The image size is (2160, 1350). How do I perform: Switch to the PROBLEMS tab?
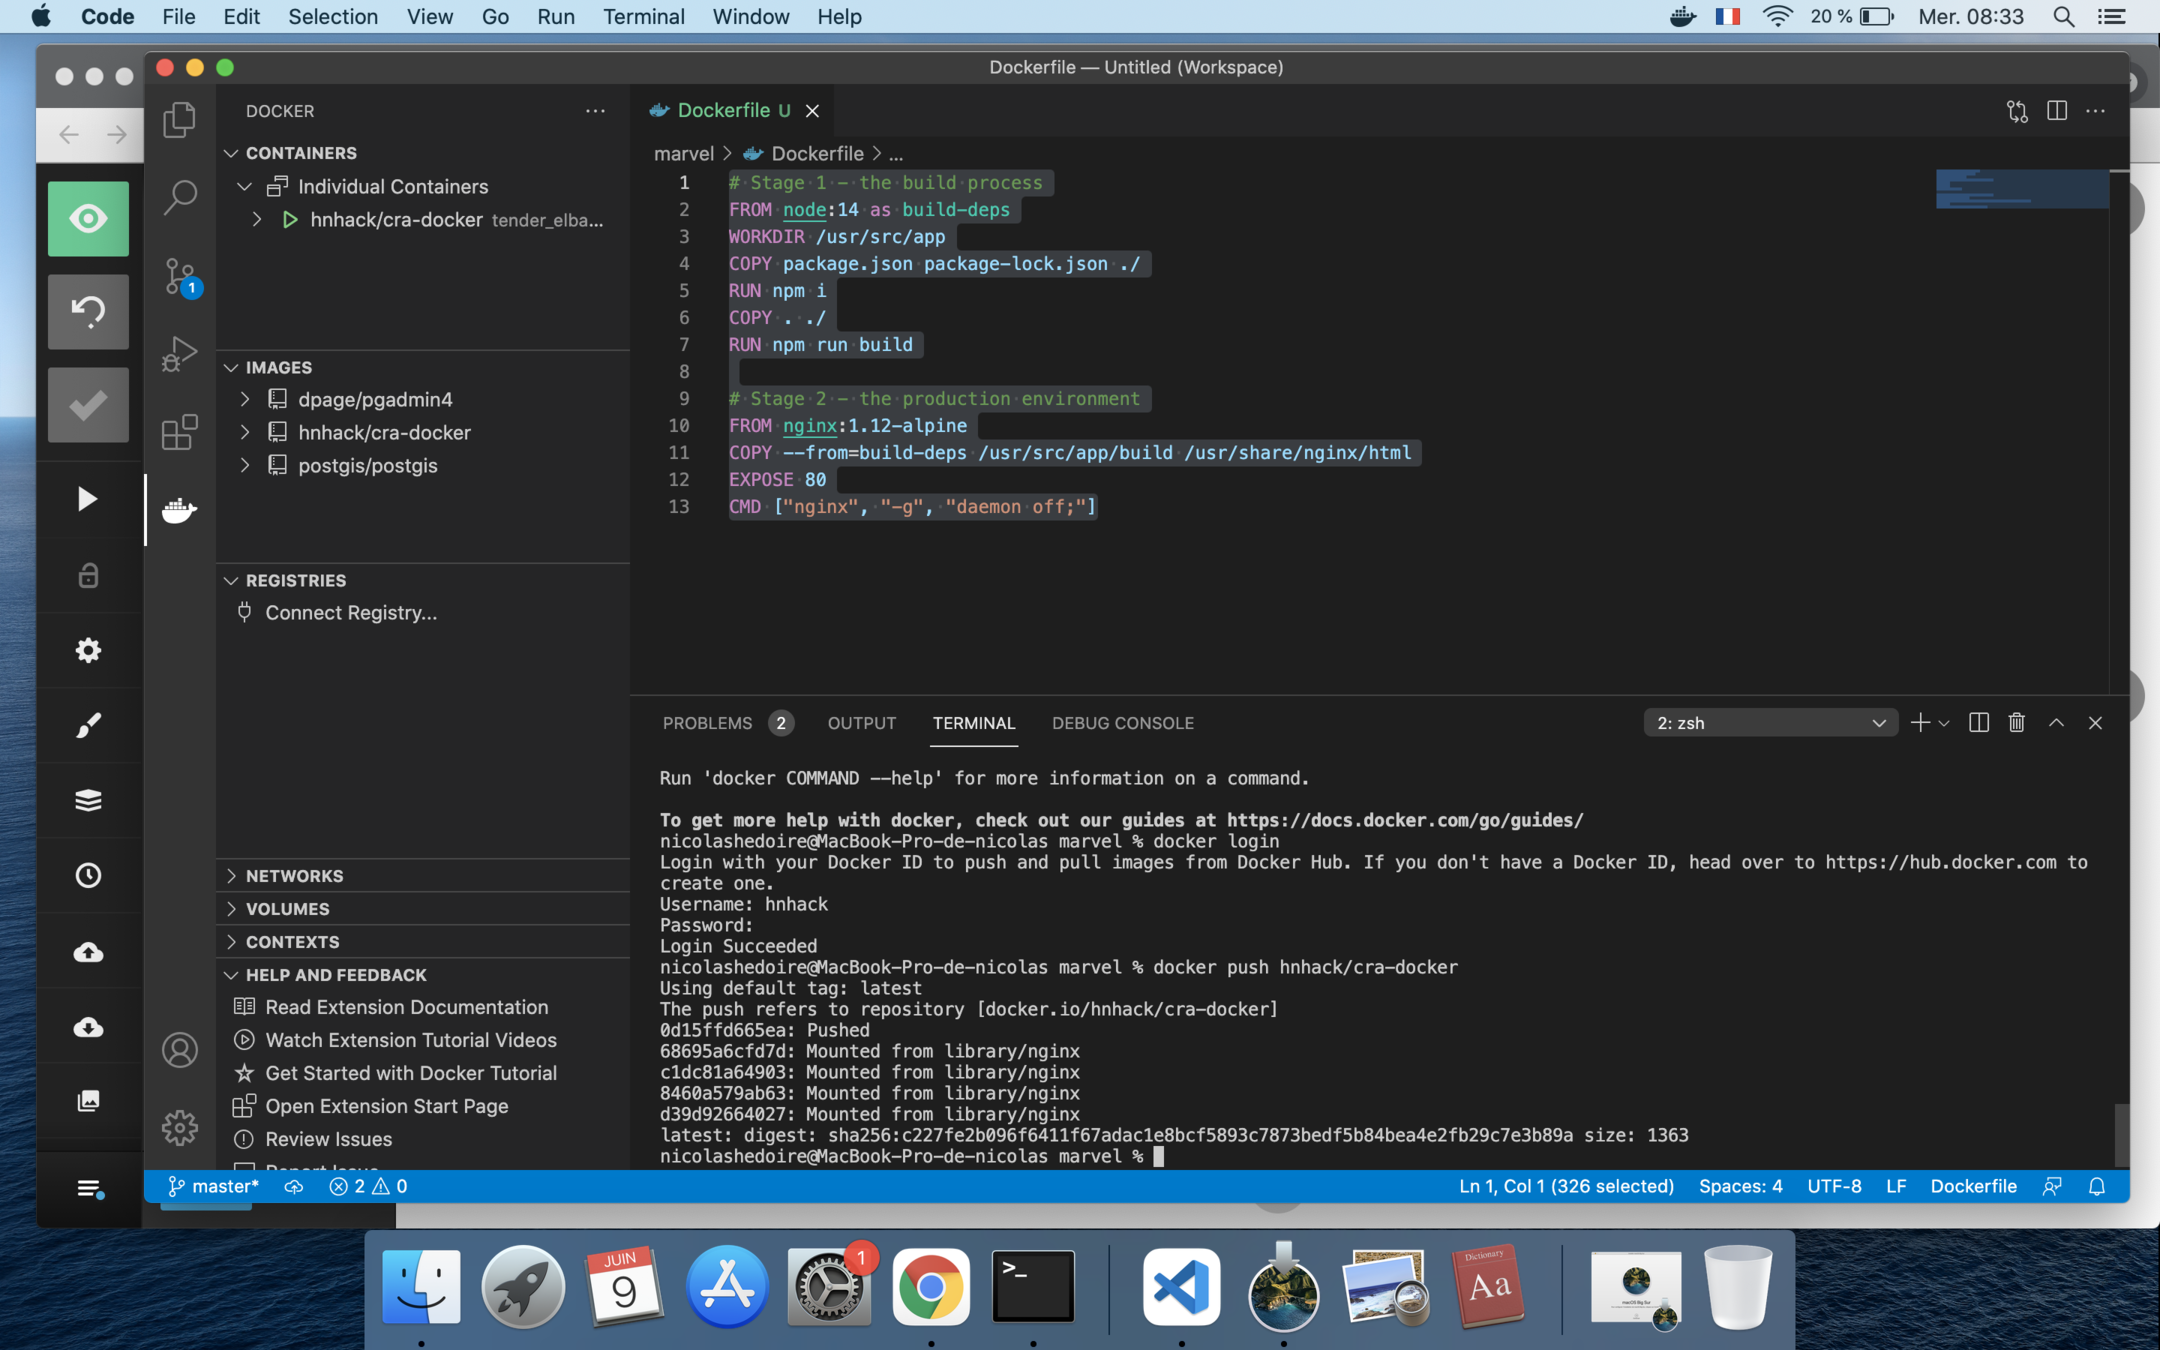click(x=707, y=723)
